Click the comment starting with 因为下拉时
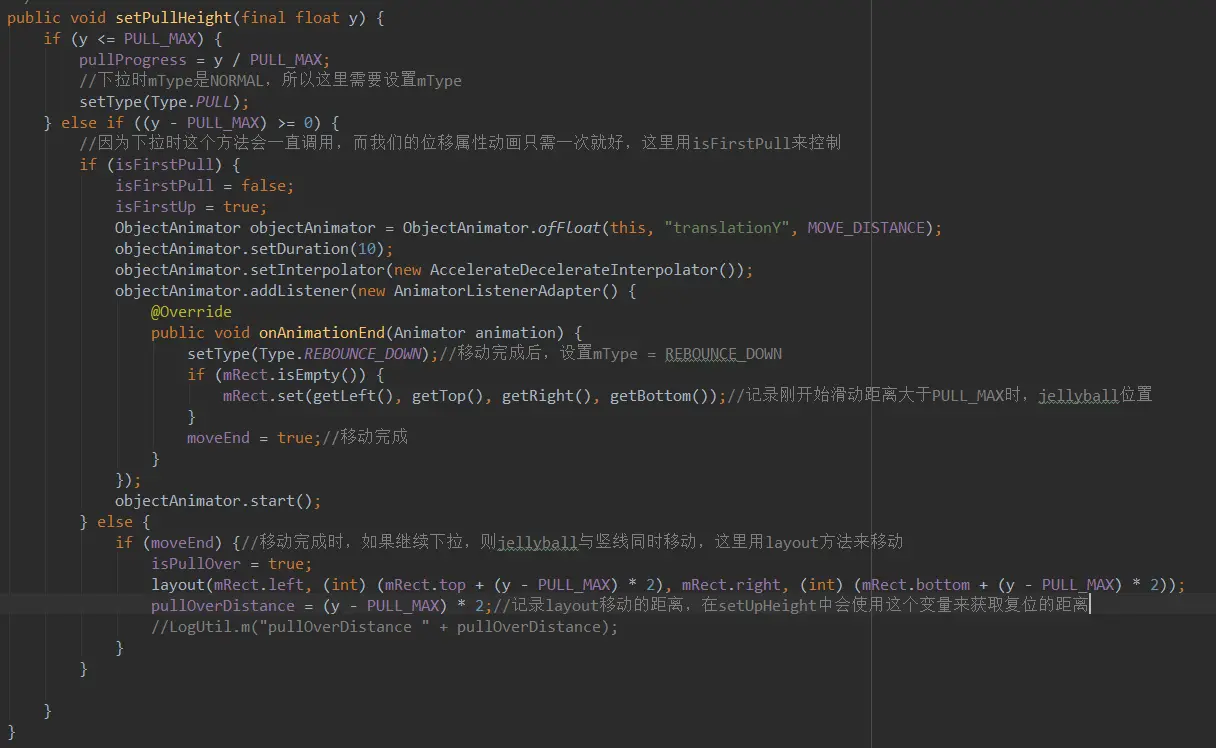The width and height of the screenshot is (1216, 748). pos(460,143)
